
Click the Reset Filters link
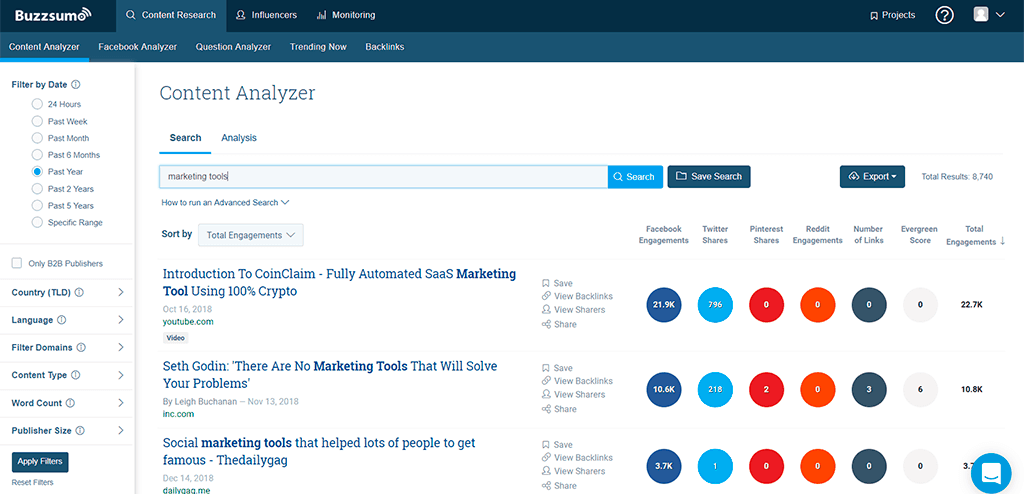point(33,482)
